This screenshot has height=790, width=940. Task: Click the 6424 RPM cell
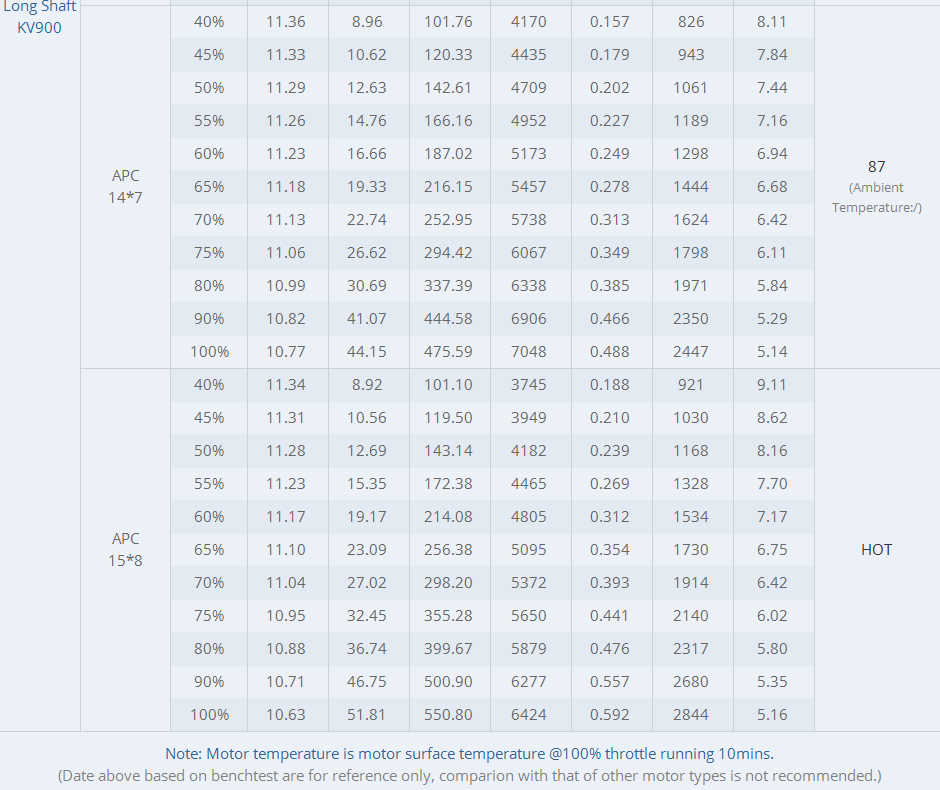coord(529,715)
